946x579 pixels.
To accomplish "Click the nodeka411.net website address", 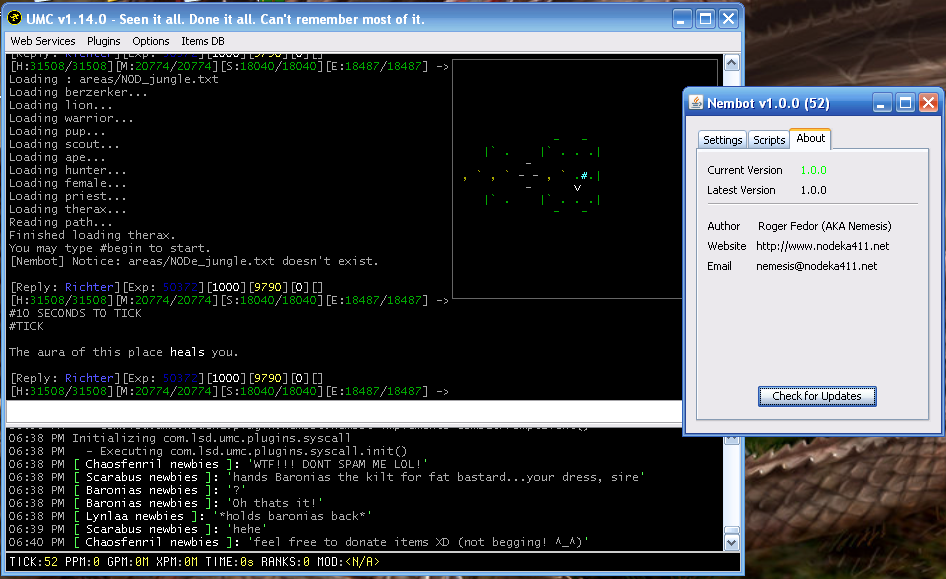I will tap(822, 246).
